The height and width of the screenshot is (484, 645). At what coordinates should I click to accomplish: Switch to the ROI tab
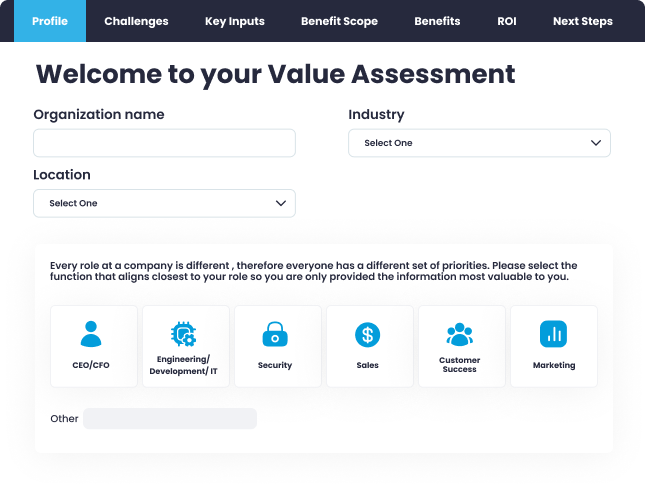(x=506, y=21)
